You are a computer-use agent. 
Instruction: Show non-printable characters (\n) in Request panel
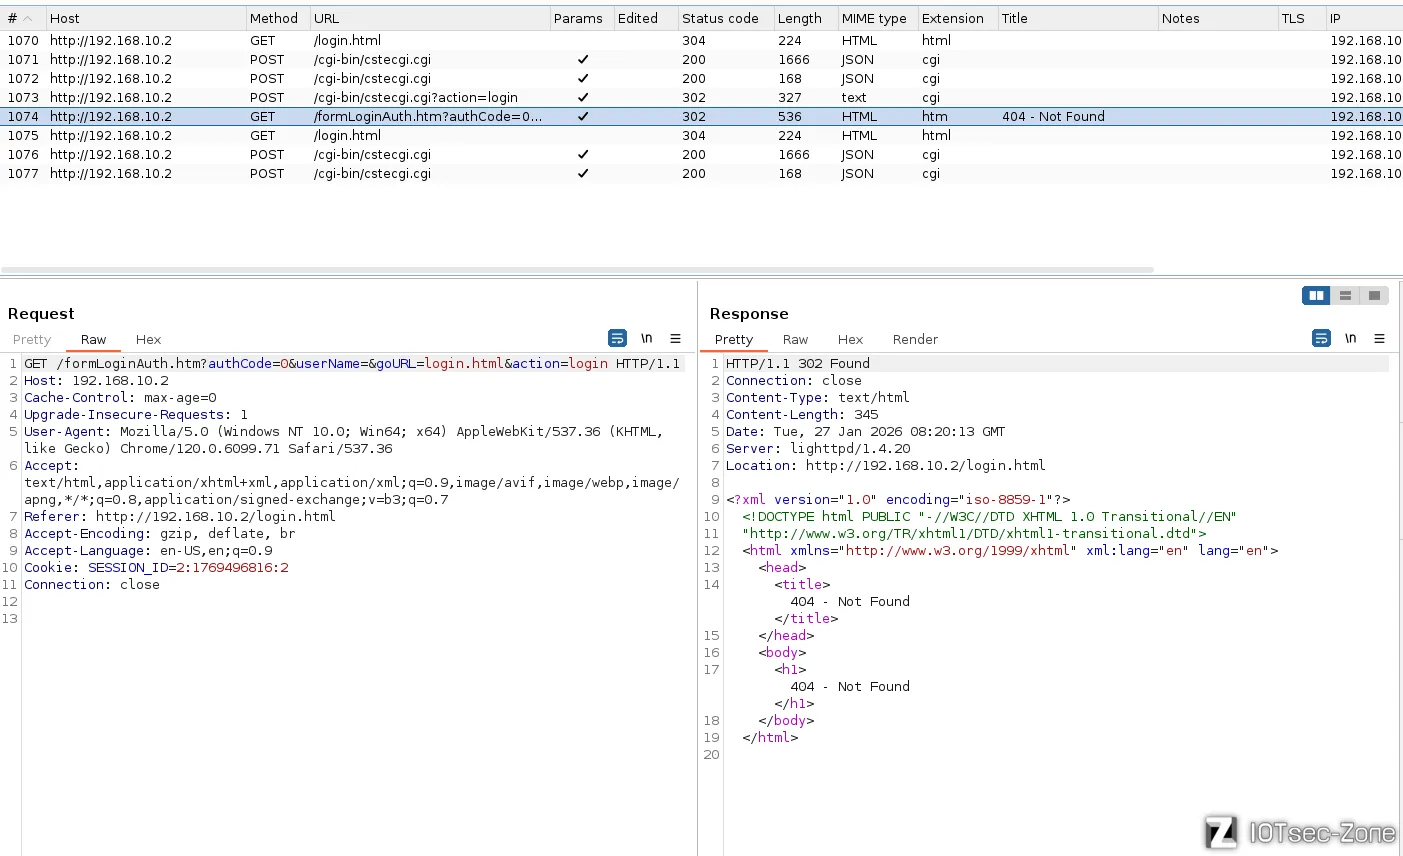pyautogui.click(x=646, y=339)
